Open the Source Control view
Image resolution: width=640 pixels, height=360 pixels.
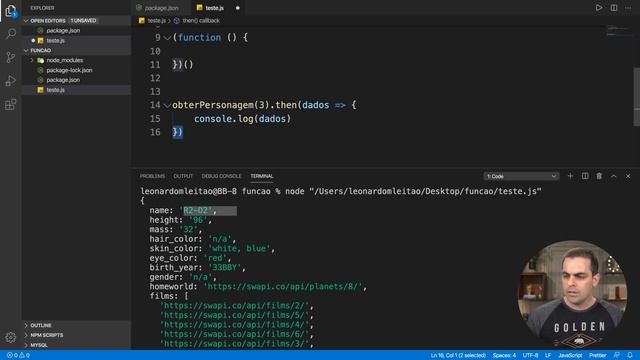coord(11,57)
